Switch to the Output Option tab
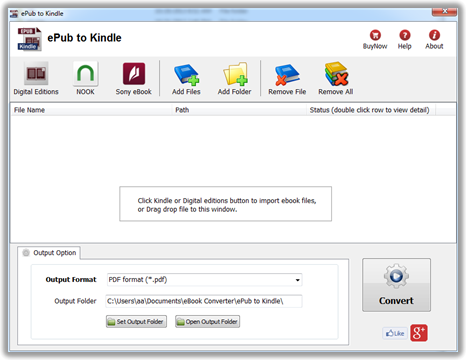Screen dimensions: 466x360 coord(49,253)
